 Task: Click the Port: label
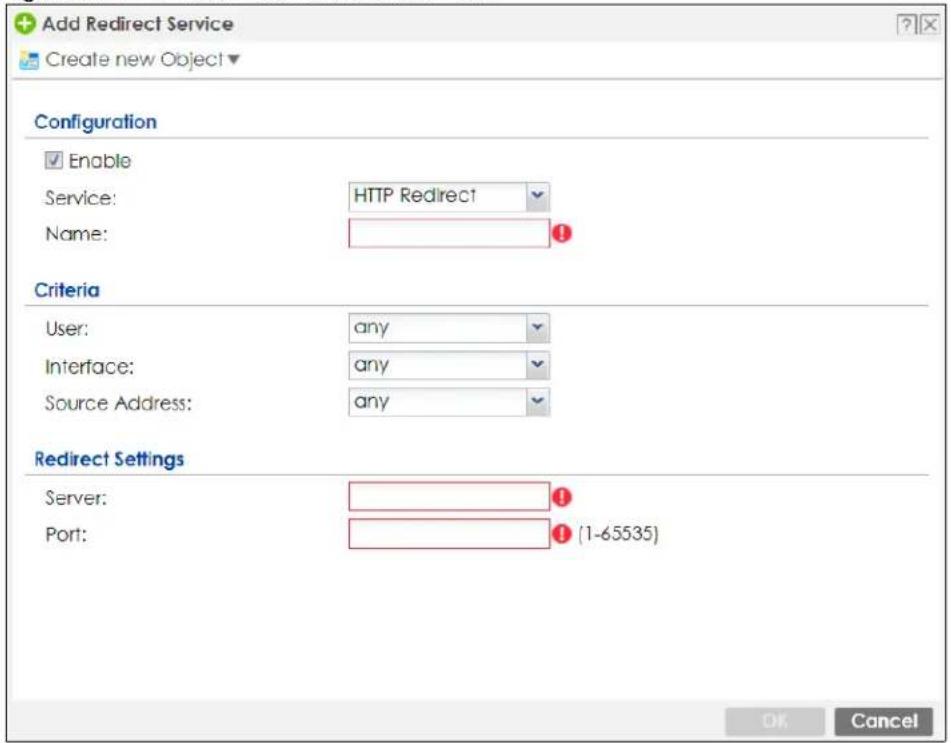66,535
